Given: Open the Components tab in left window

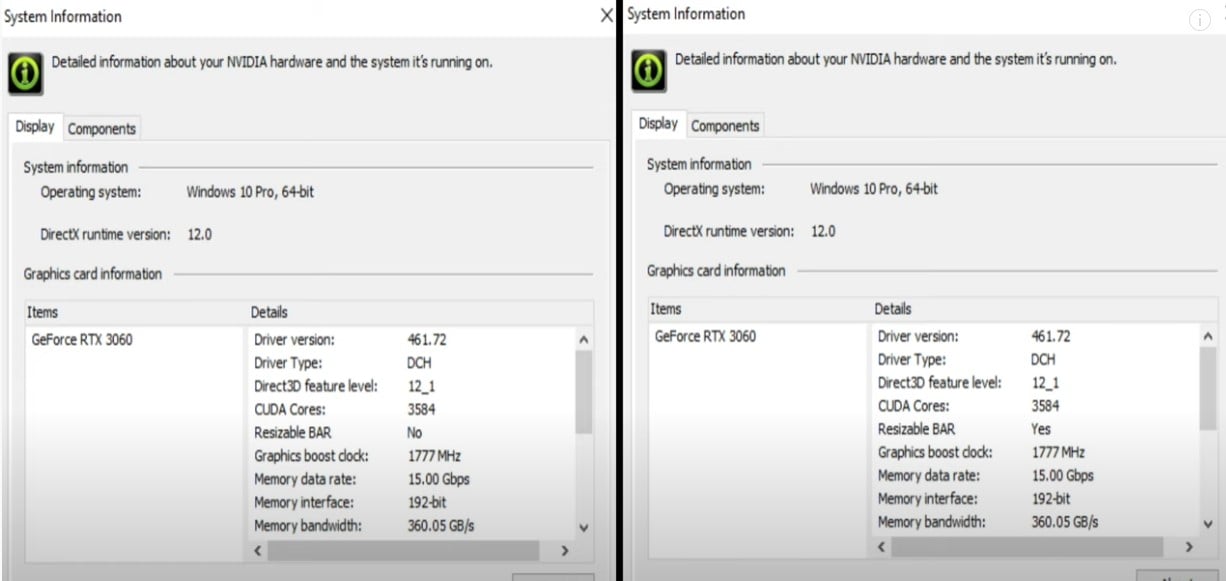Looking at the screenshot, I should (101, 128).
